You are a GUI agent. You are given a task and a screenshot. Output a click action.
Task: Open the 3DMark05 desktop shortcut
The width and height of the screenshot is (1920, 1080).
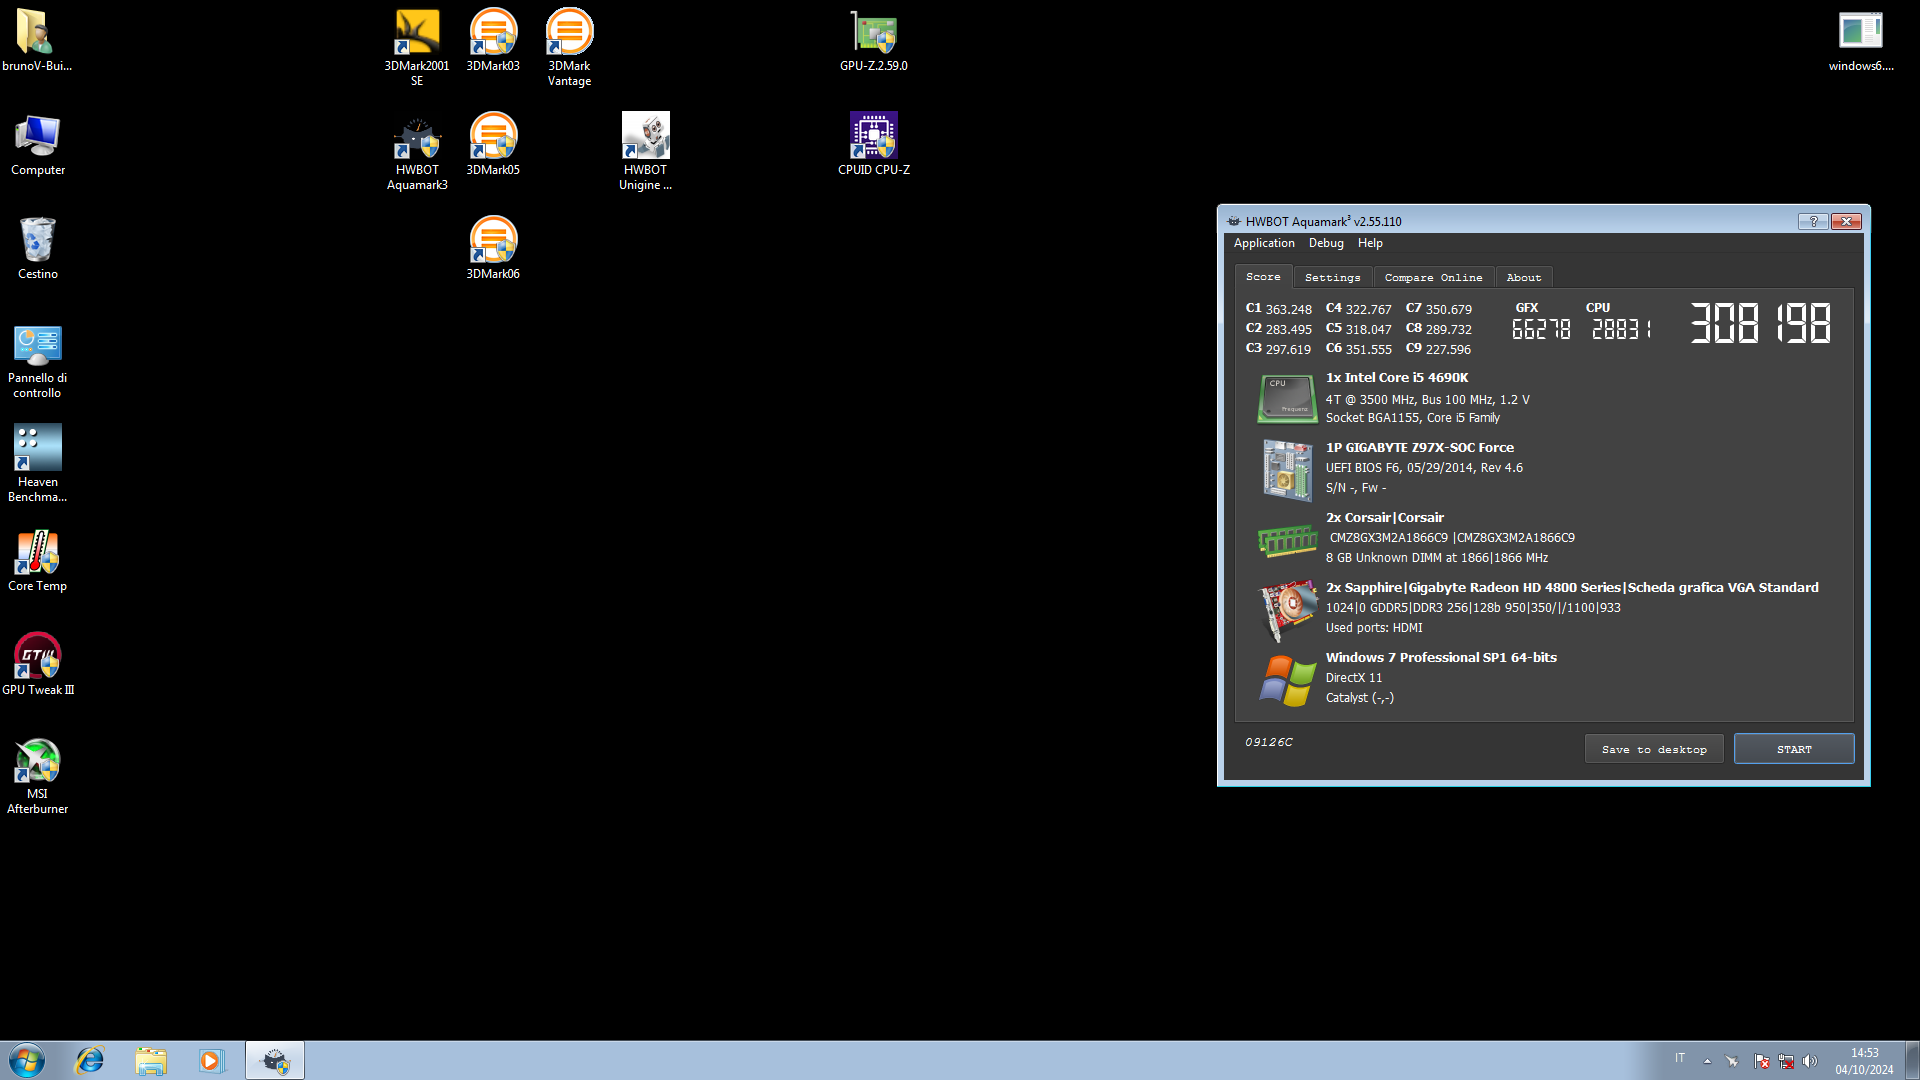pyautogui.click(x=493, y=144)
